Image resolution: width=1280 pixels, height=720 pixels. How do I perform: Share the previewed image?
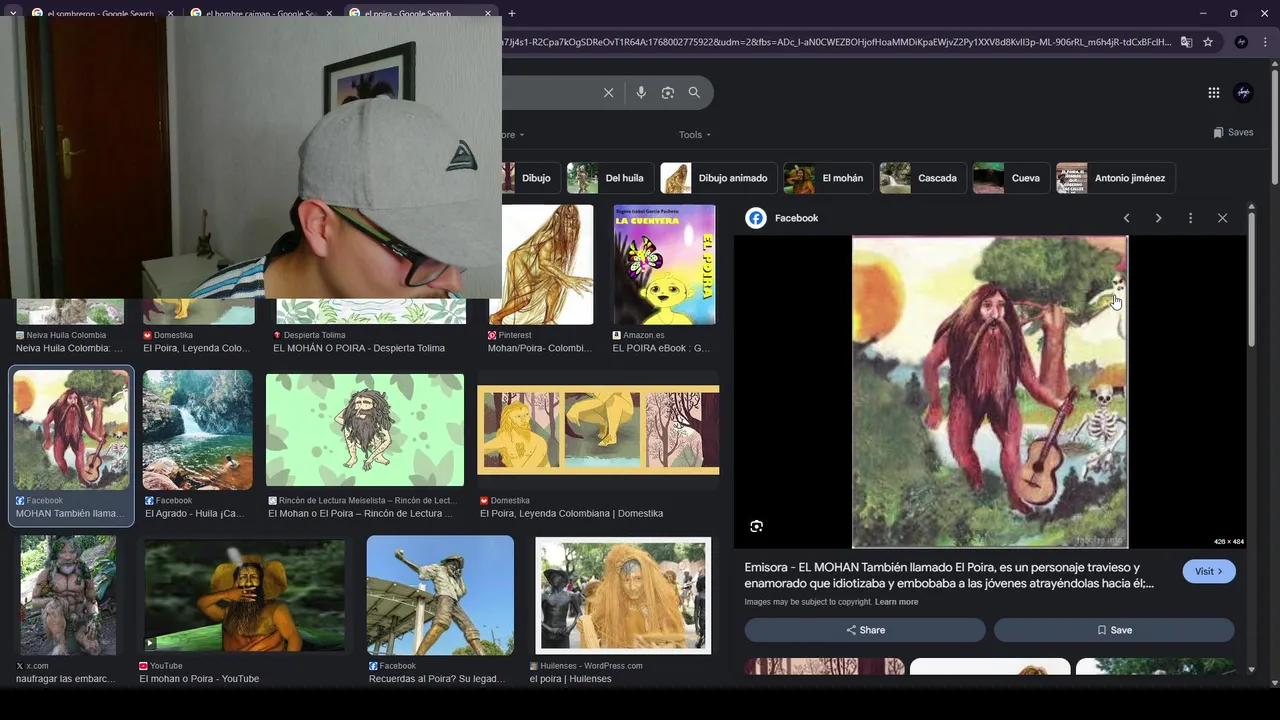pos(865,630)
